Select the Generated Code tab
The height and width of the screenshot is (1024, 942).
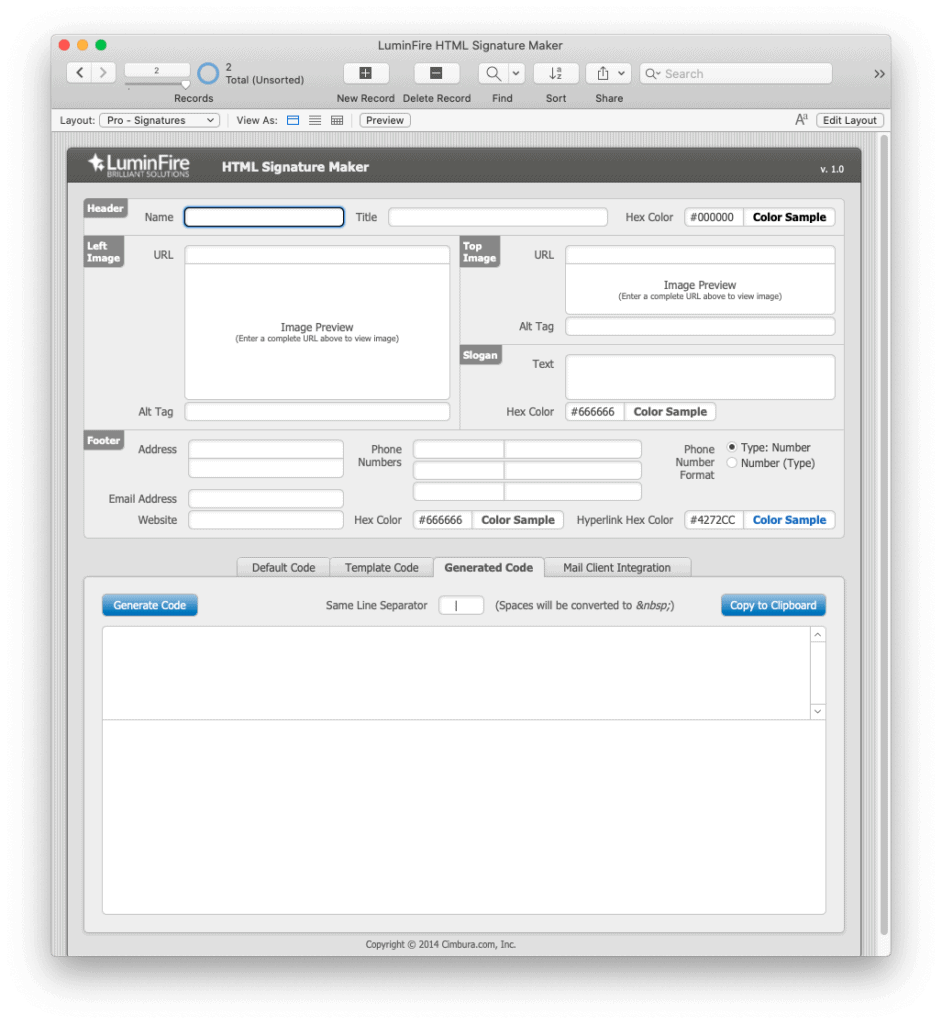(x=489, y=568)
